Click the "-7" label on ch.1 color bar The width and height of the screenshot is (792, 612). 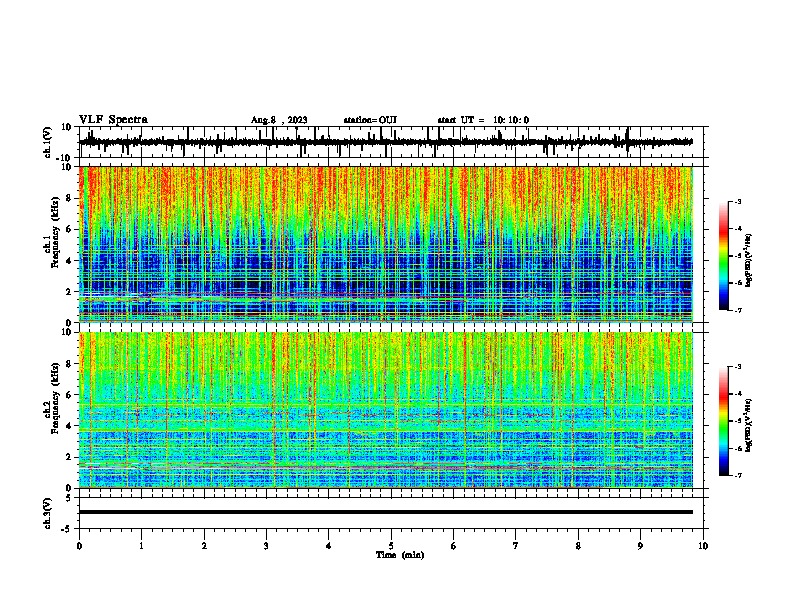click(737, 310)
